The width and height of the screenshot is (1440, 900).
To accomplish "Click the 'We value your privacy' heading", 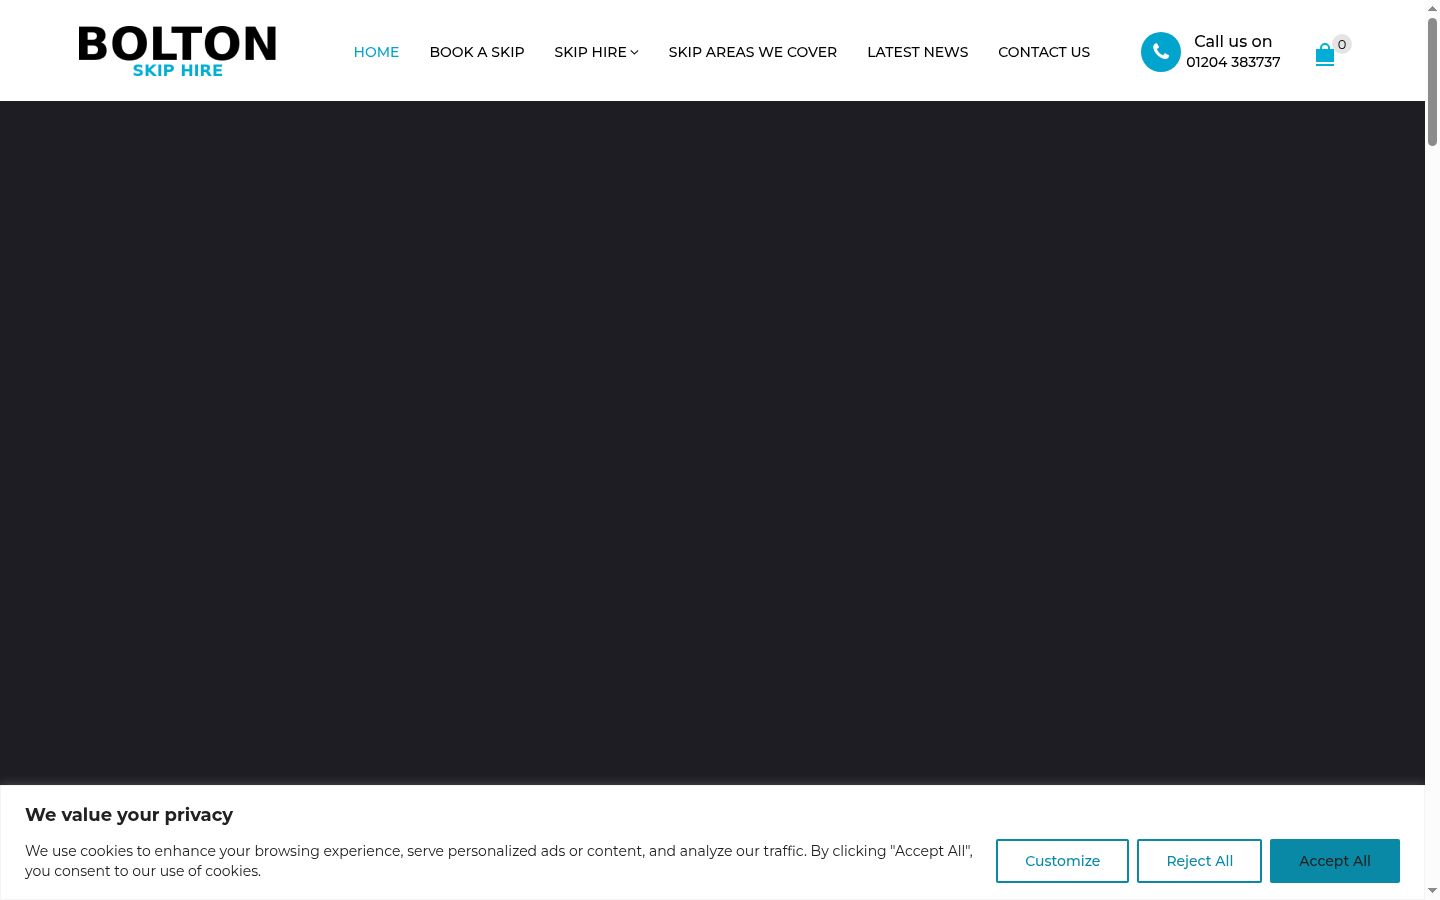I will click(x=129, y=815).
